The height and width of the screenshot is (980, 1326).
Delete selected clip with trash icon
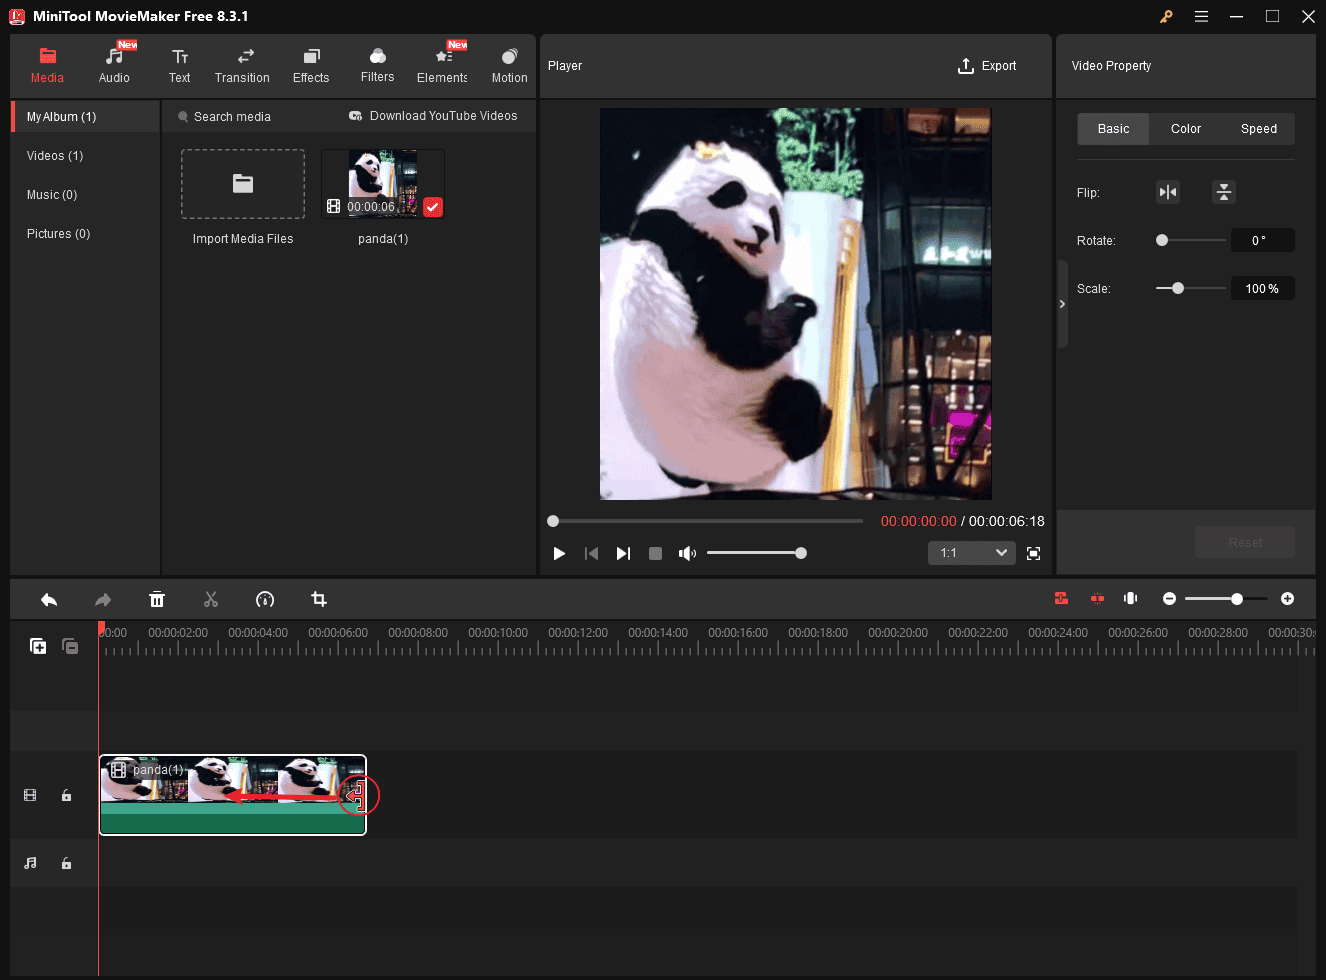point(157,599)
